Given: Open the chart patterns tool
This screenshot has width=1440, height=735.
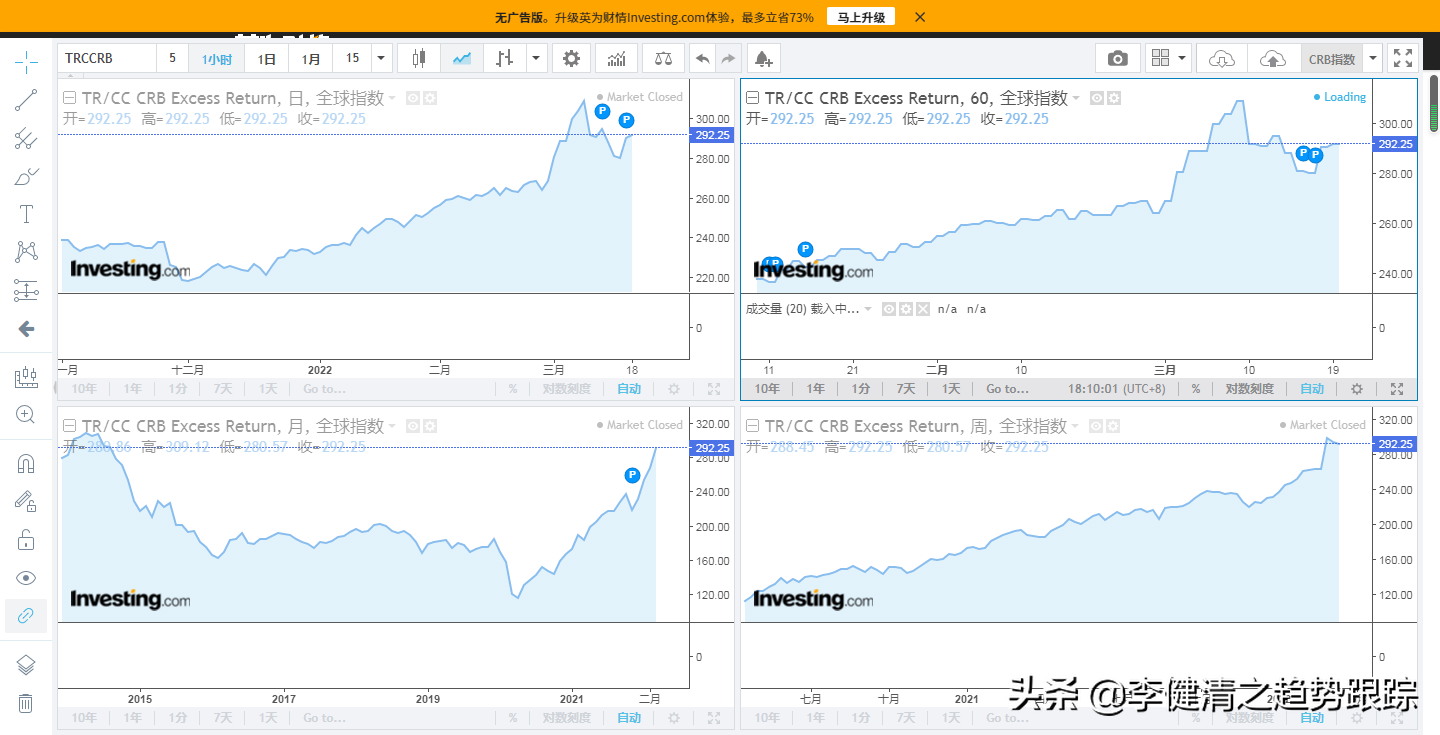Looking at the screenshot, I should (x=26, y=252).
